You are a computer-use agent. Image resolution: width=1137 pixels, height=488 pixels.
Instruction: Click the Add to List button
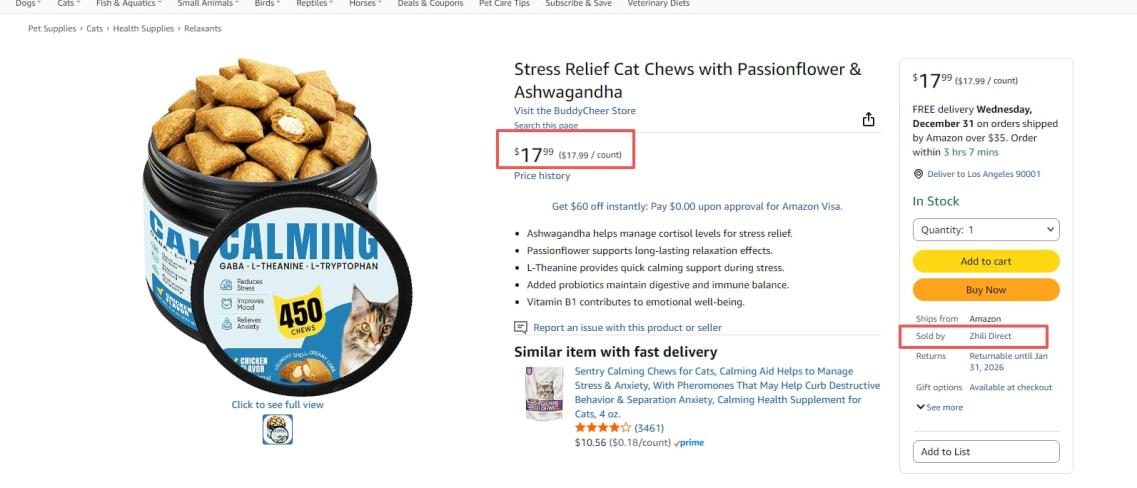[985, 452]
